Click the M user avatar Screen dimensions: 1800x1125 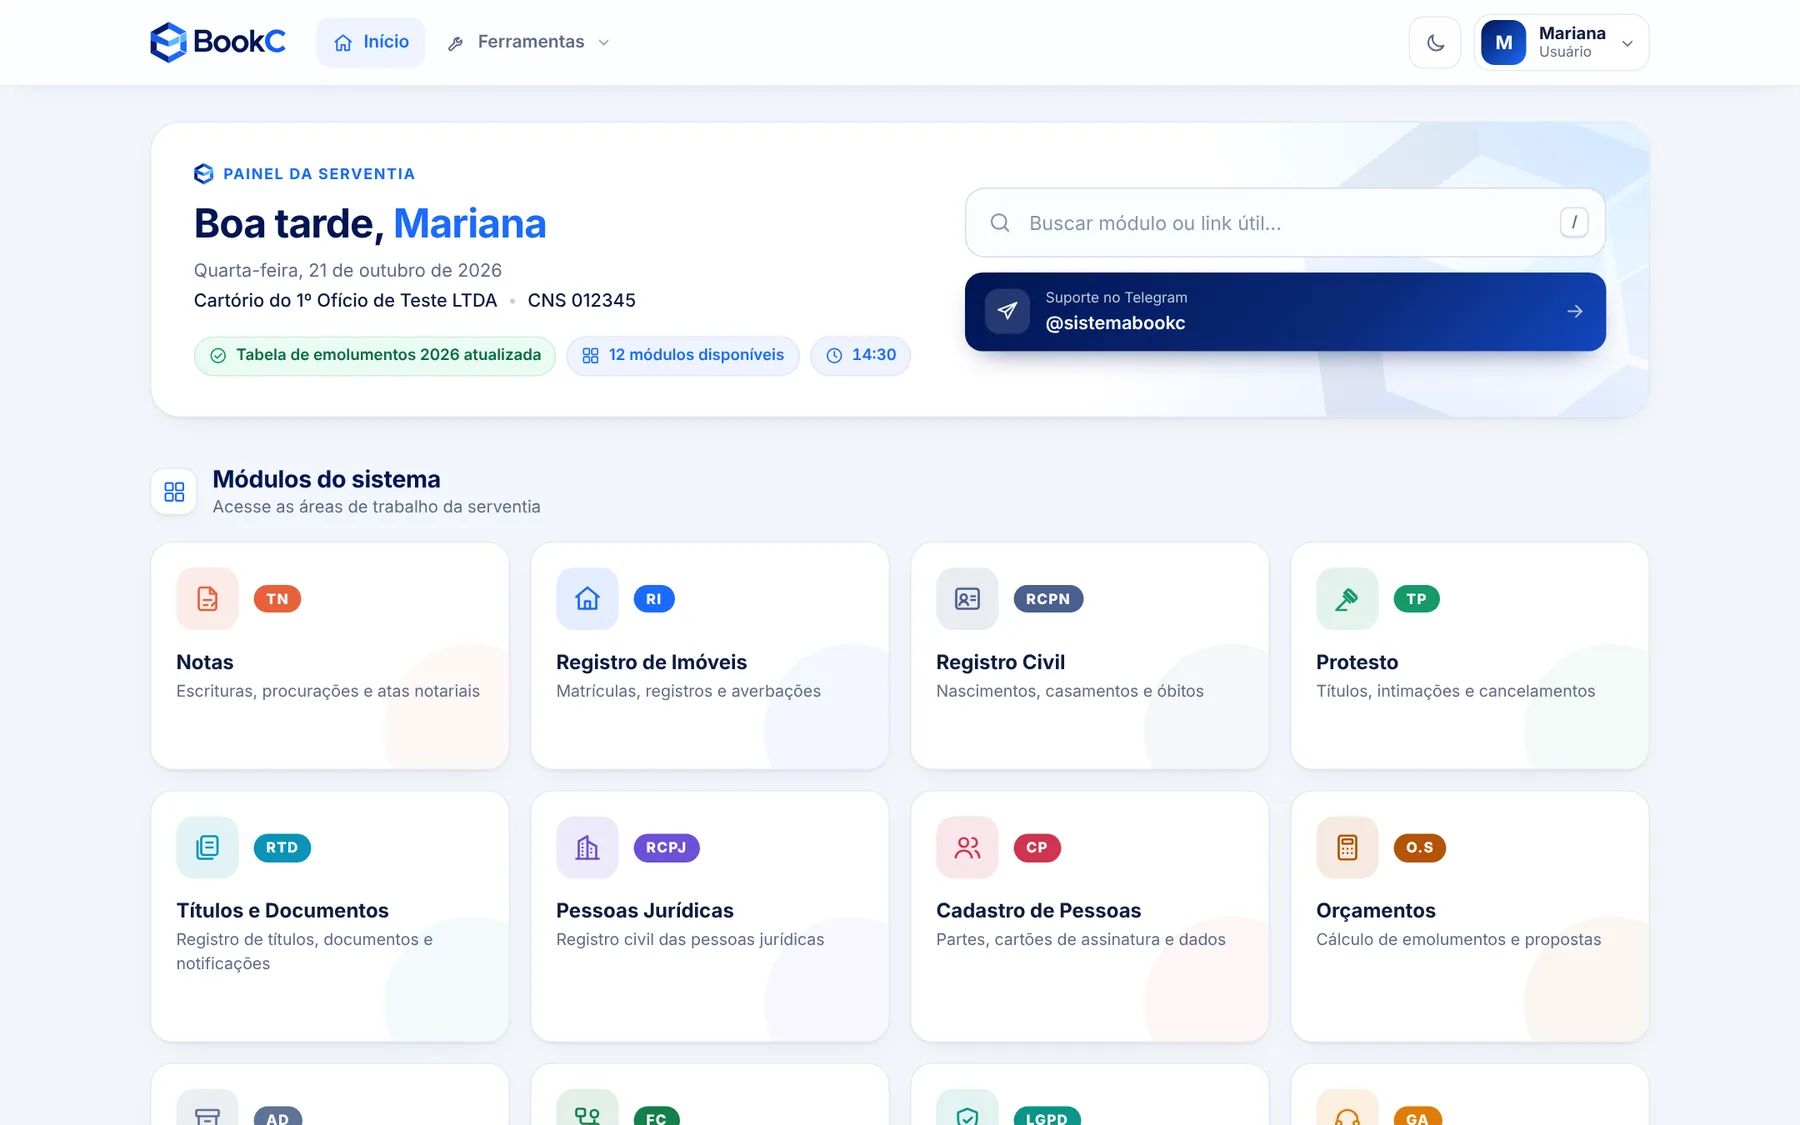pos(1503,42)
